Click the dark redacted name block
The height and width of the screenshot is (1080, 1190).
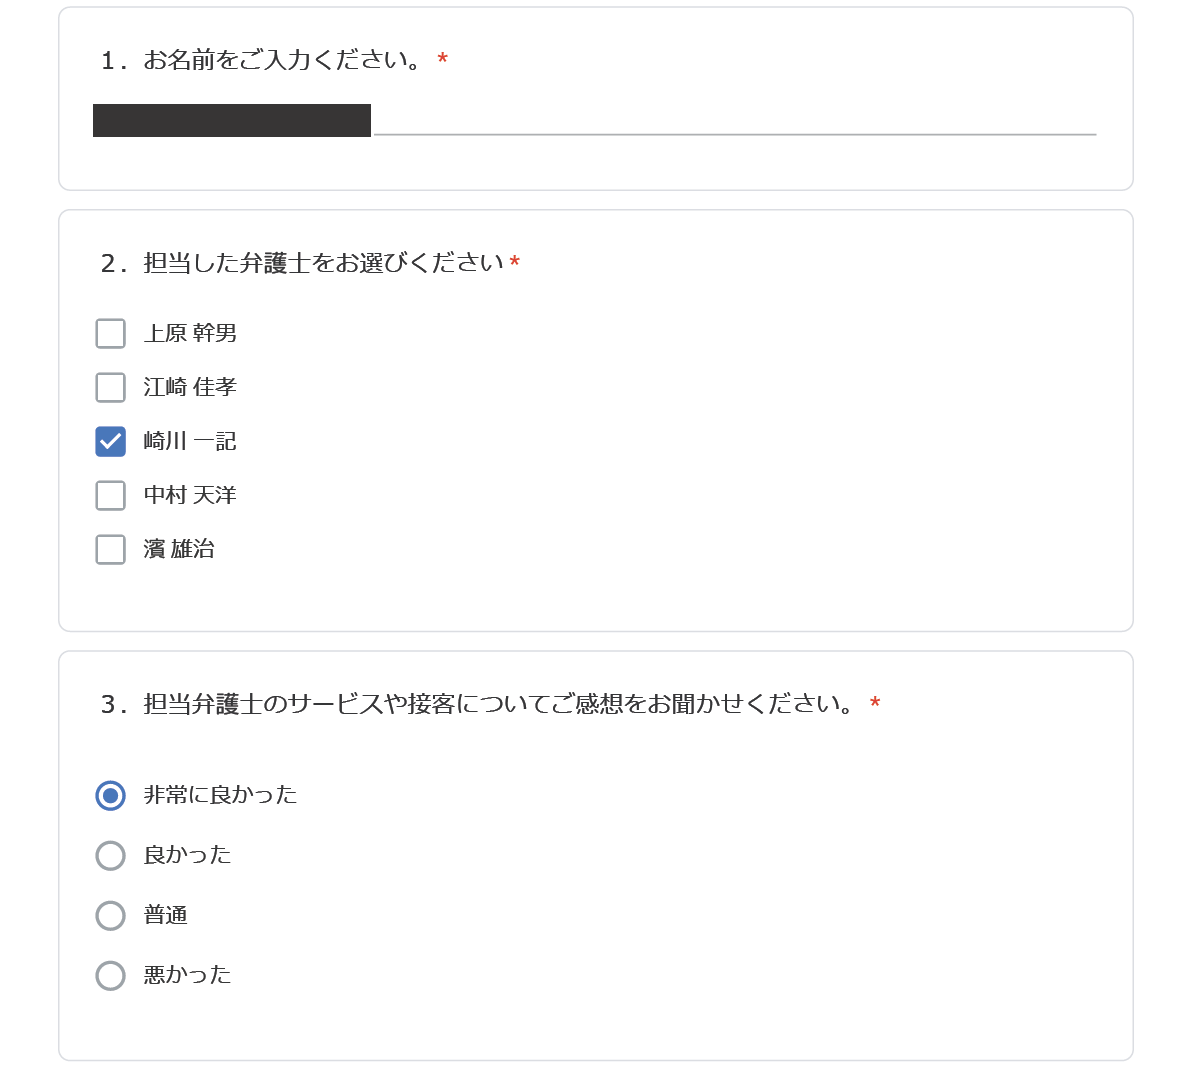232,121
